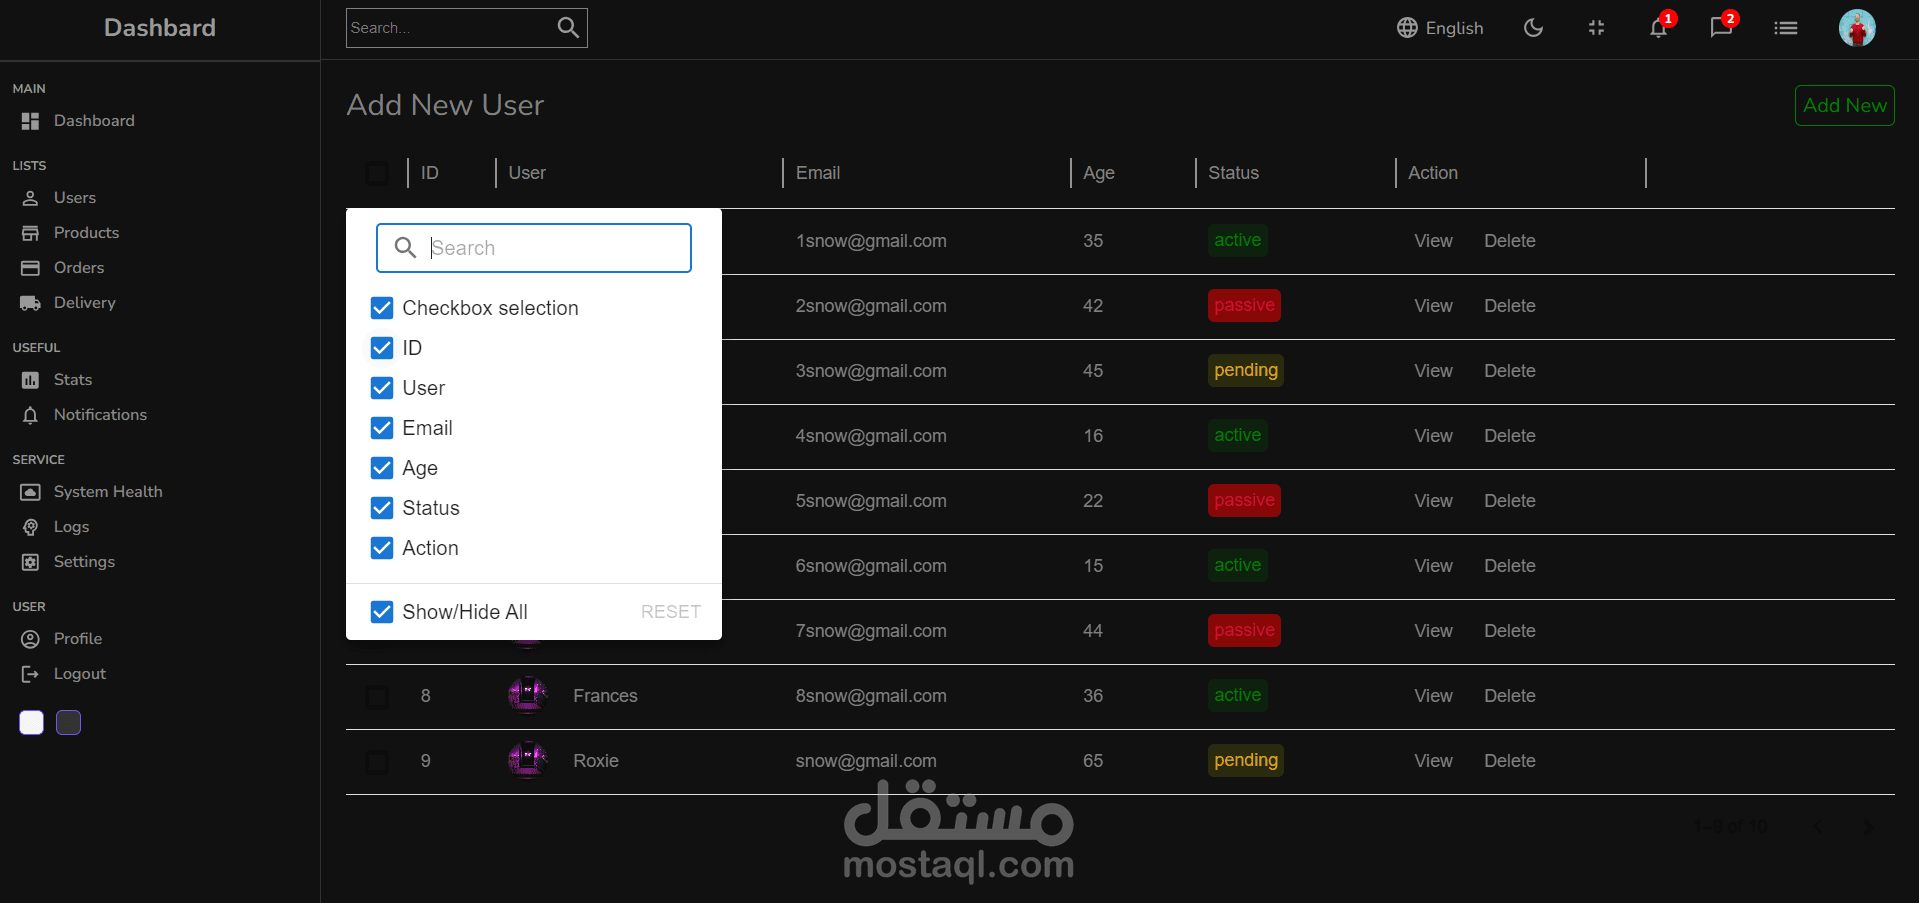
Task: Click the 7snow@gmail.com email cell
Action: 871,631
